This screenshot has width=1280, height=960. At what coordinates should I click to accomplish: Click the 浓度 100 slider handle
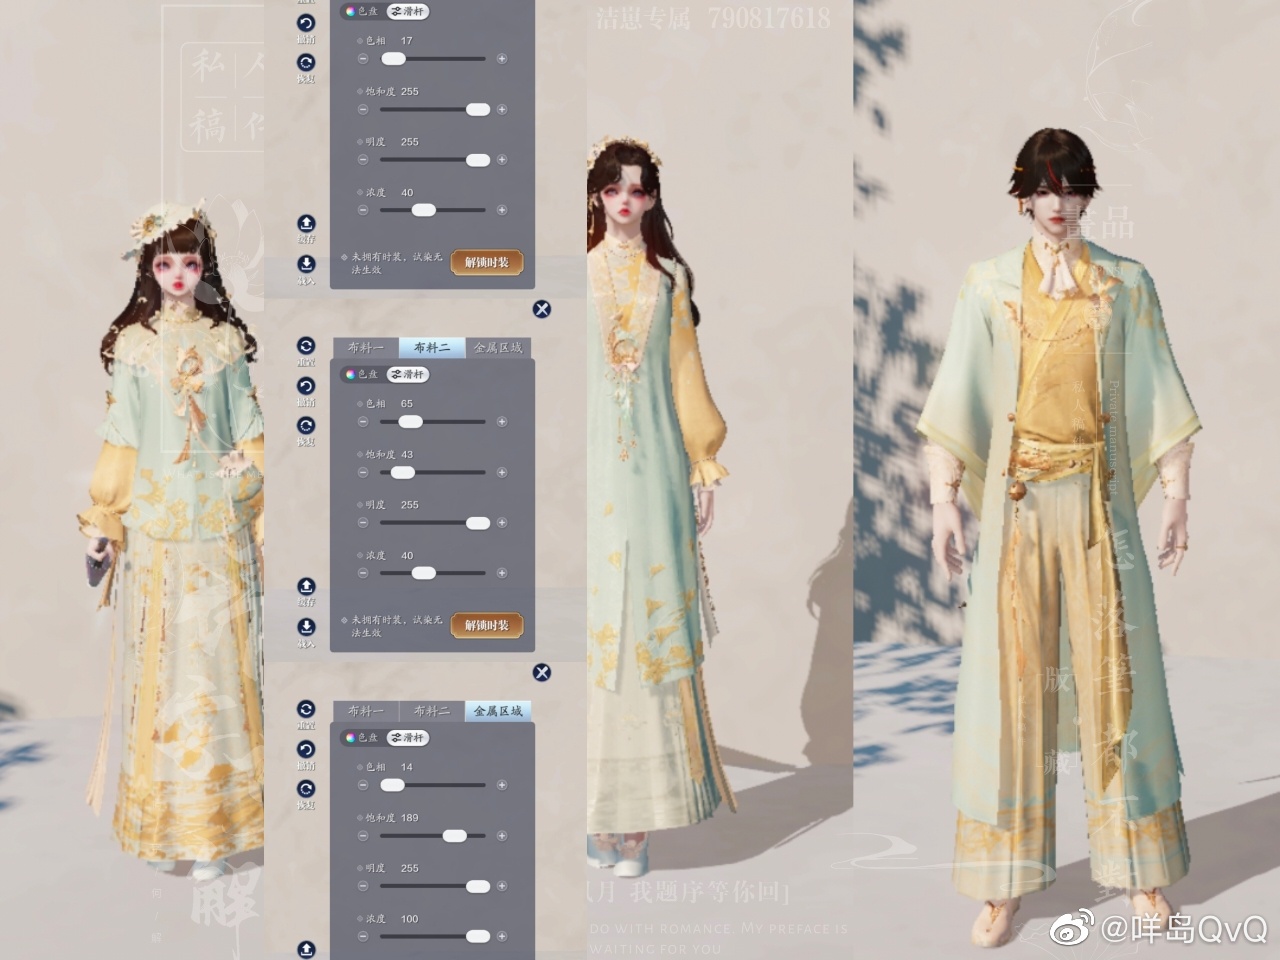[478, 936]
